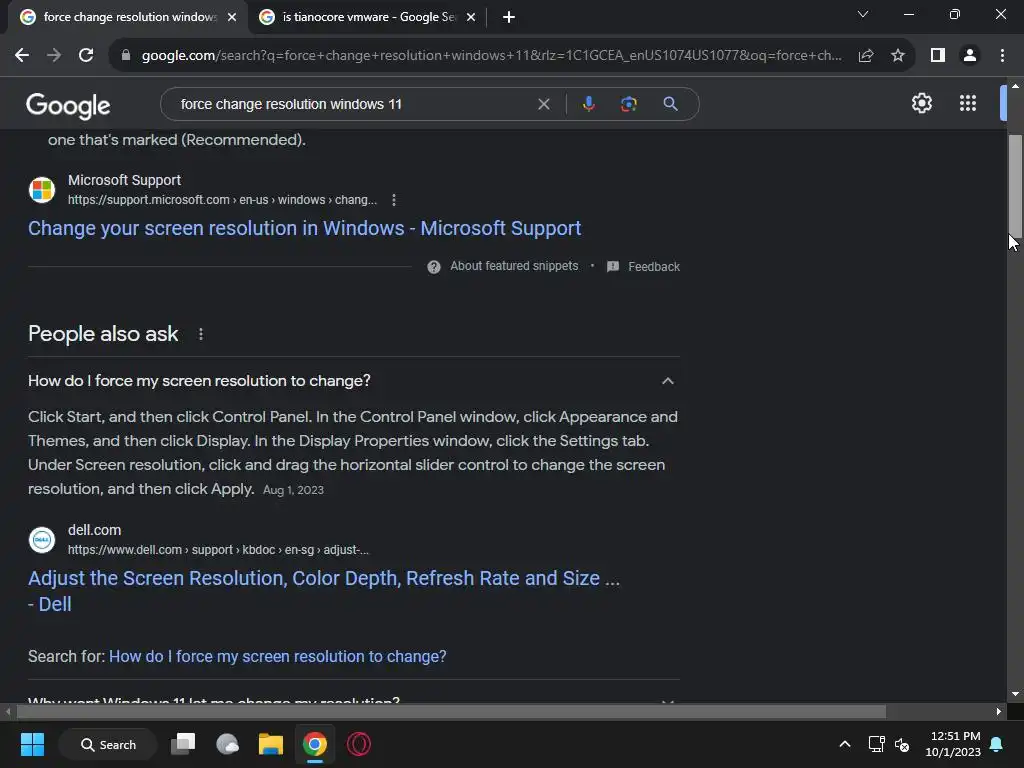Open Change your screen resolution Microsoft link
1024x768 pixels.
click(304, 229)
